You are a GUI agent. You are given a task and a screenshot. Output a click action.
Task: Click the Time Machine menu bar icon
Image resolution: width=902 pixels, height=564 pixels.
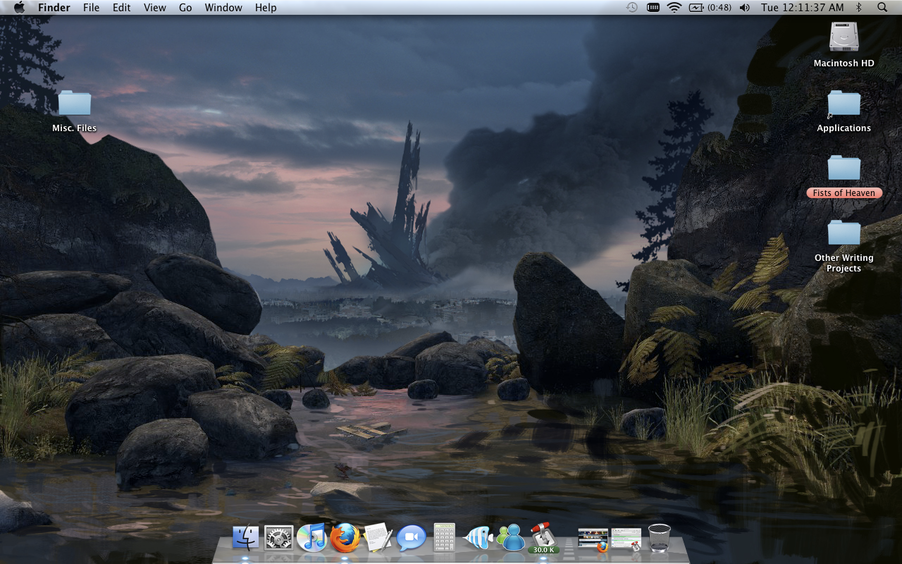pyautogui.click(x=632, y=7)
